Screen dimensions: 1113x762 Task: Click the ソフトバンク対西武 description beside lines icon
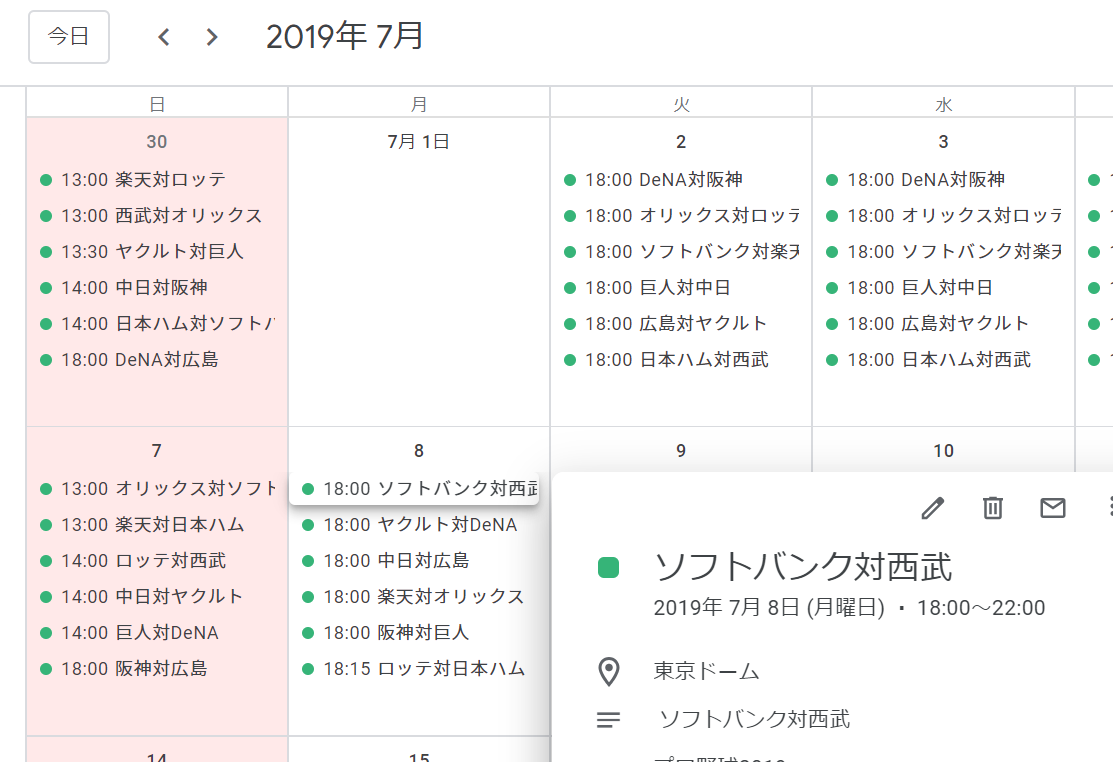[755, 719]
